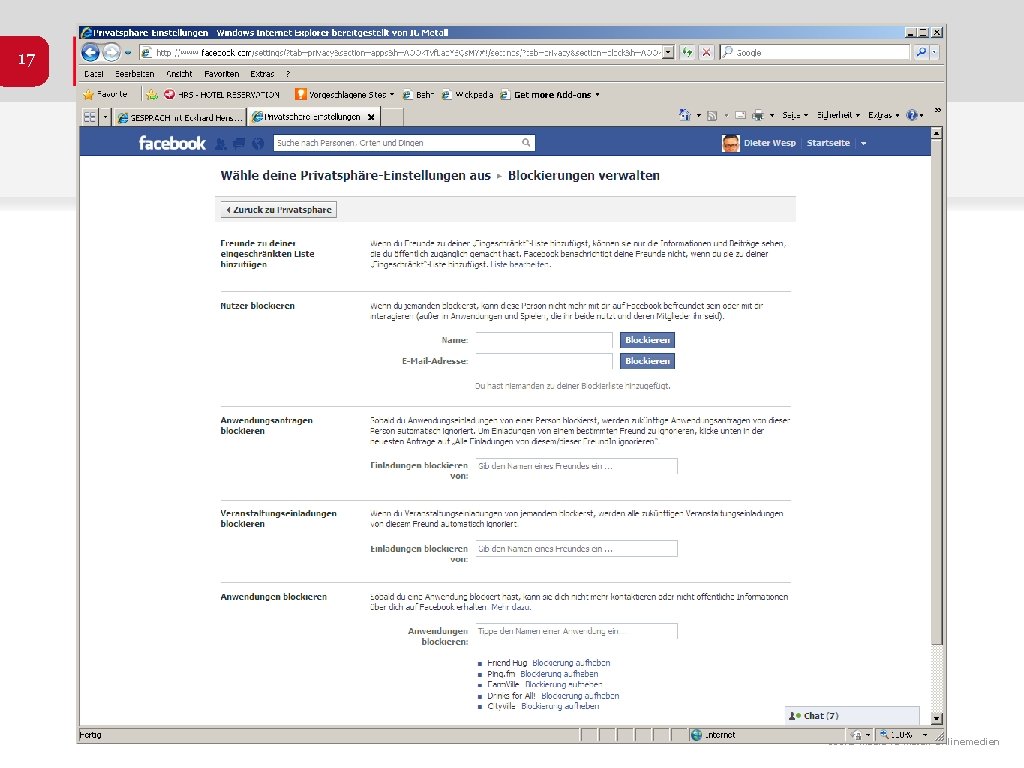Unblock FarmVille via Blockierung aufheben

tap(564, 685)
